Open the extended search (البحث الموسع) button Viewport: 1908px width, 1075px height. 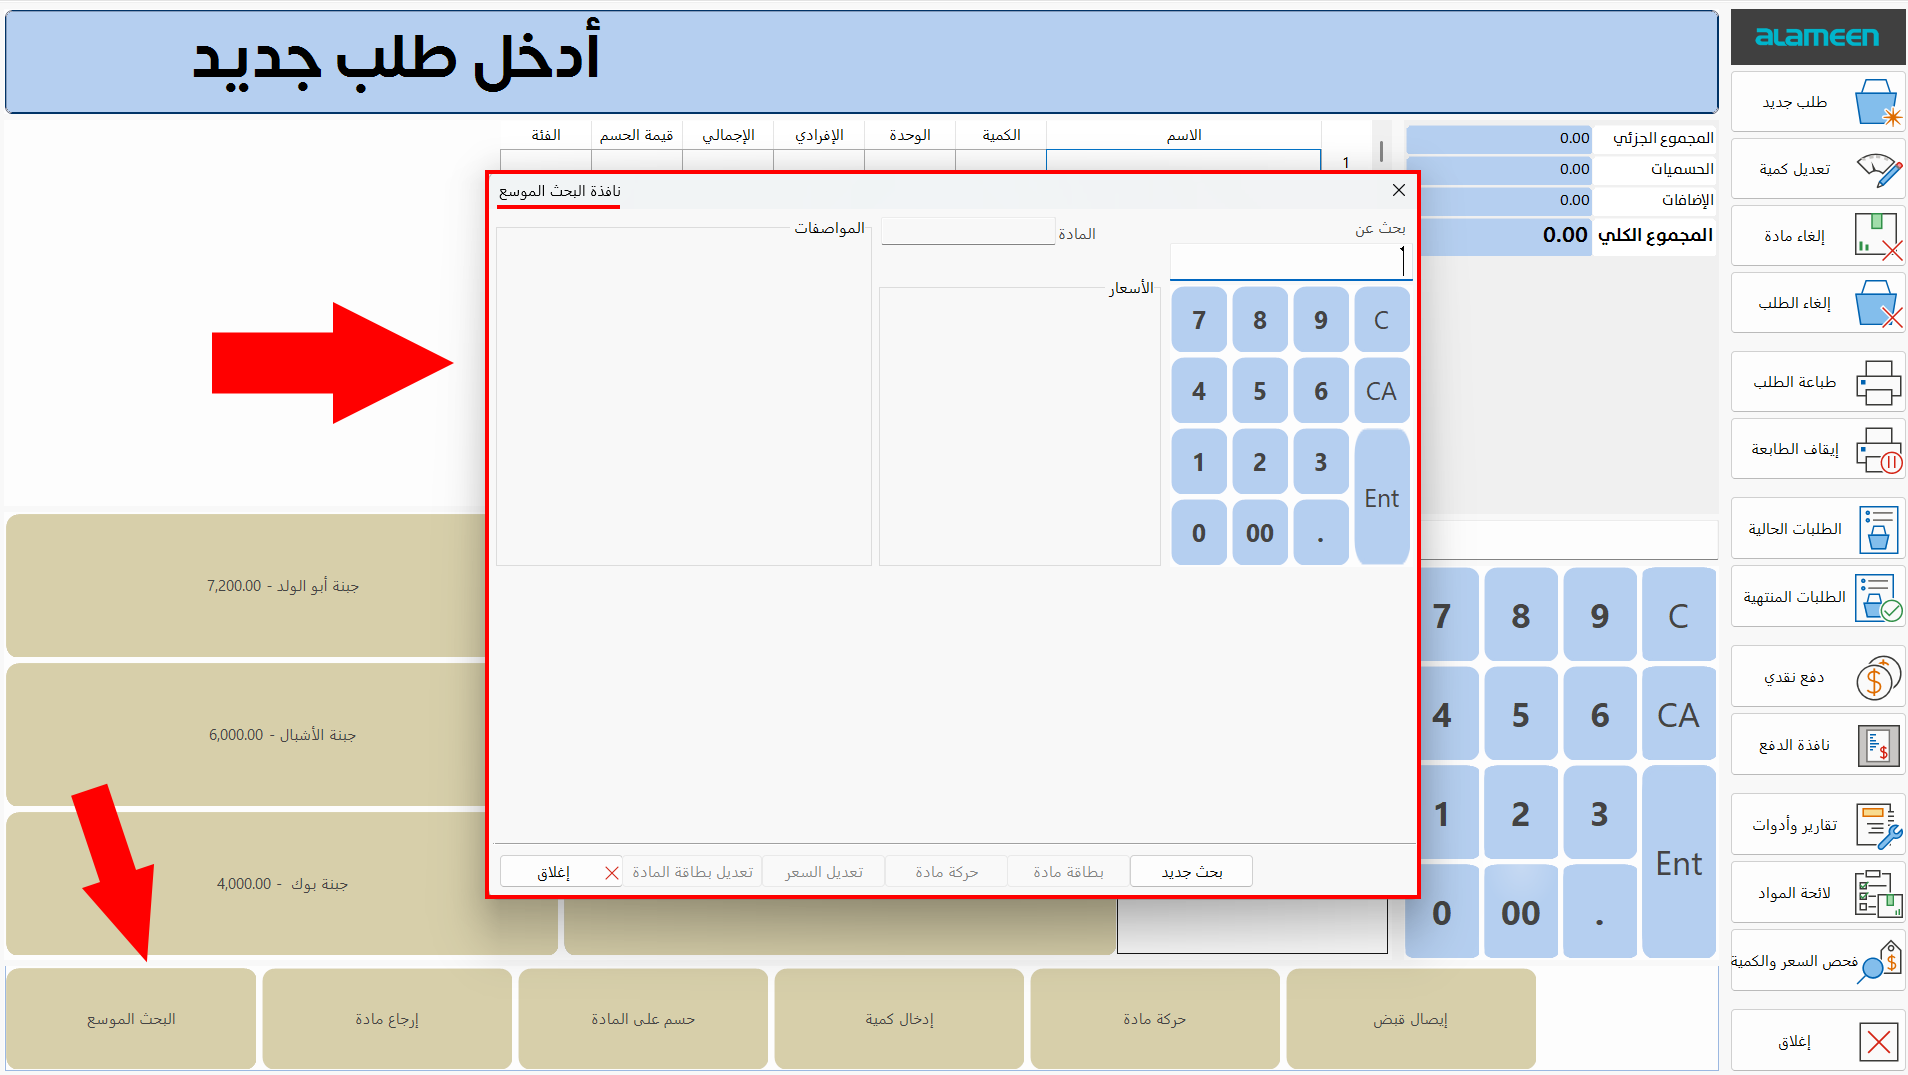click(130, 1018)
